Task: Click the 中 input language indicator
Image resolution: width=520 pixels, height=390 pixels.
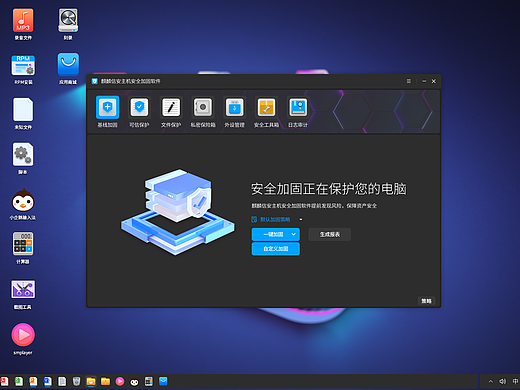Action: (x=515, y=381)
